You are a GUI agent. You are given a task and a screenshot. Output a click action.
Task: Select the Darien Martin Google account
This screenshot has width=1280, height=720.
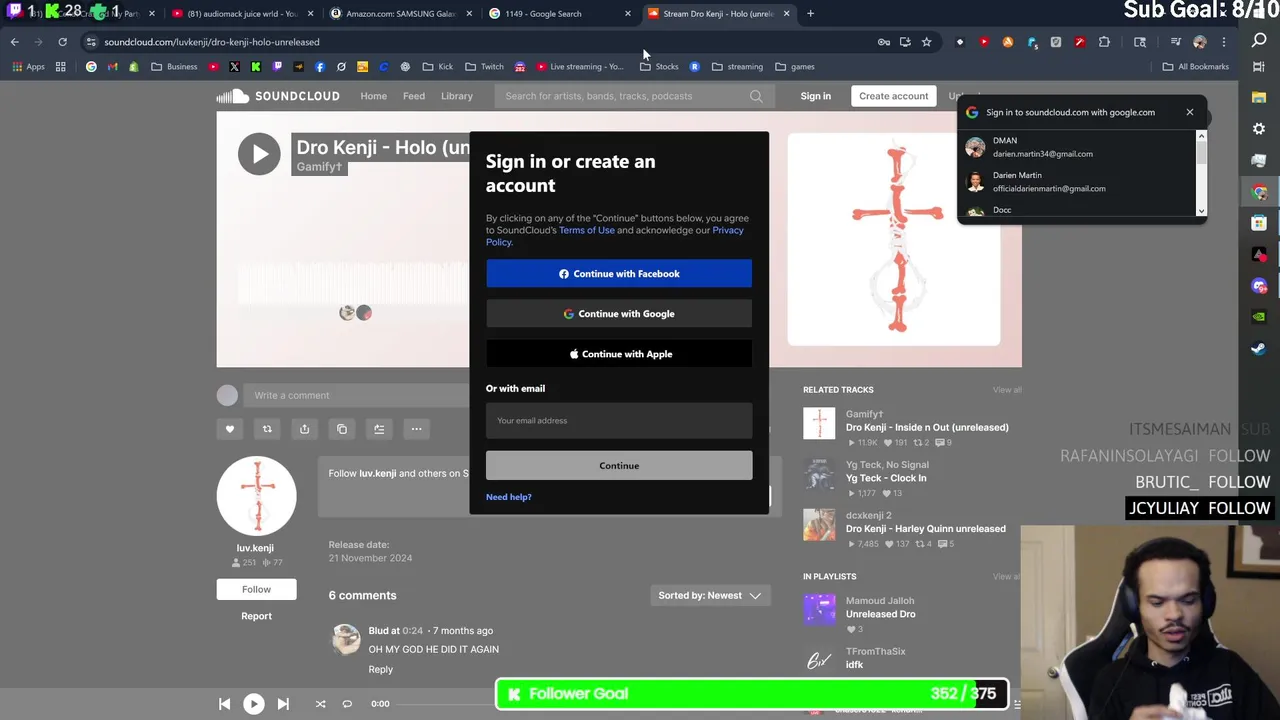coord(1082,182)
